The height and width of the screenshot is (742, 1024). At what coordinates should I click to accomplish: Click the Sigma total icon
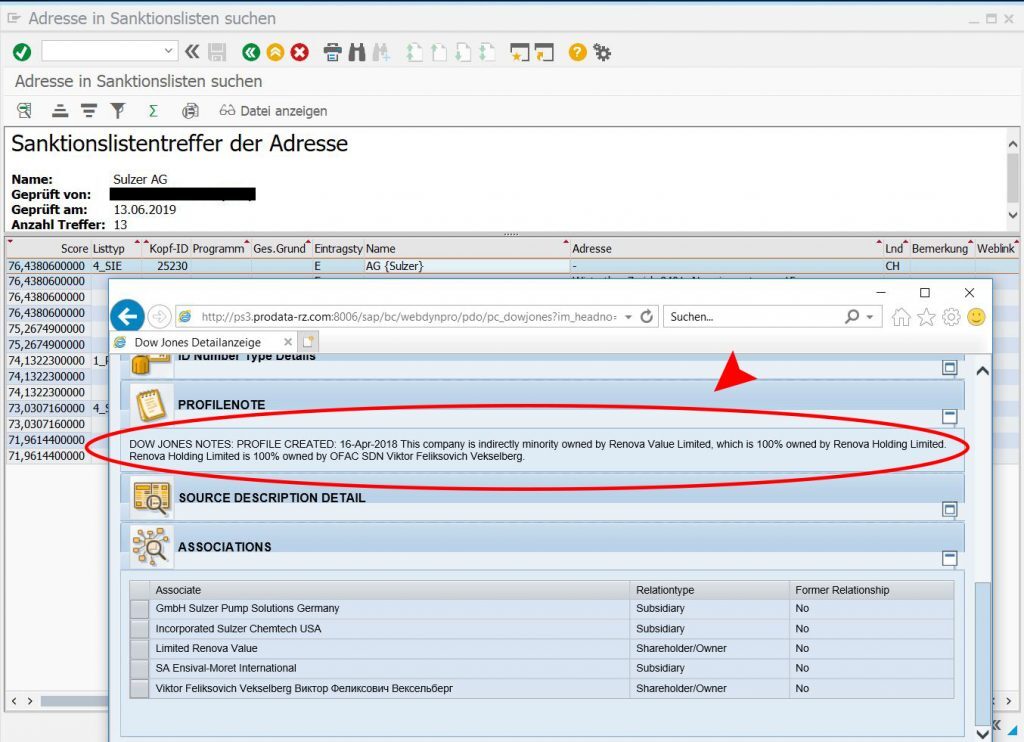(153, 111)
